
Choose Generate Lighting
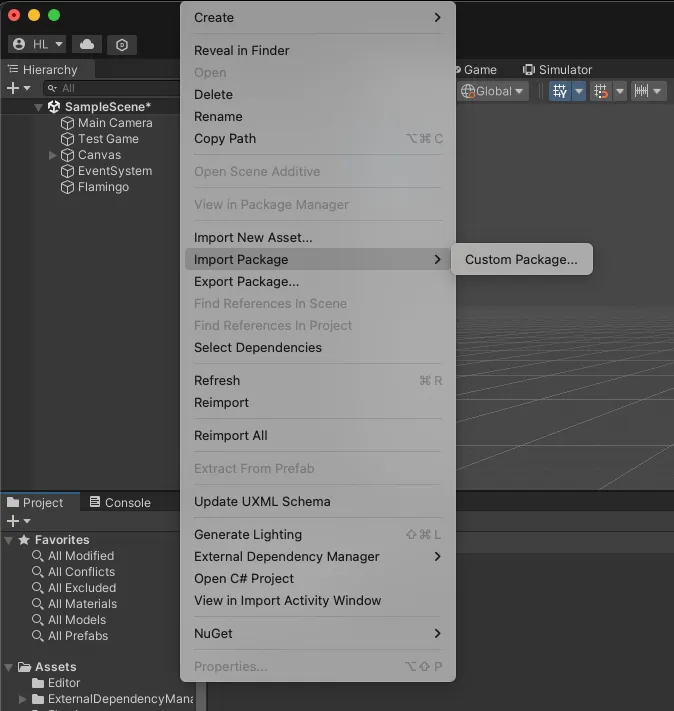click(x=317, y=535)
